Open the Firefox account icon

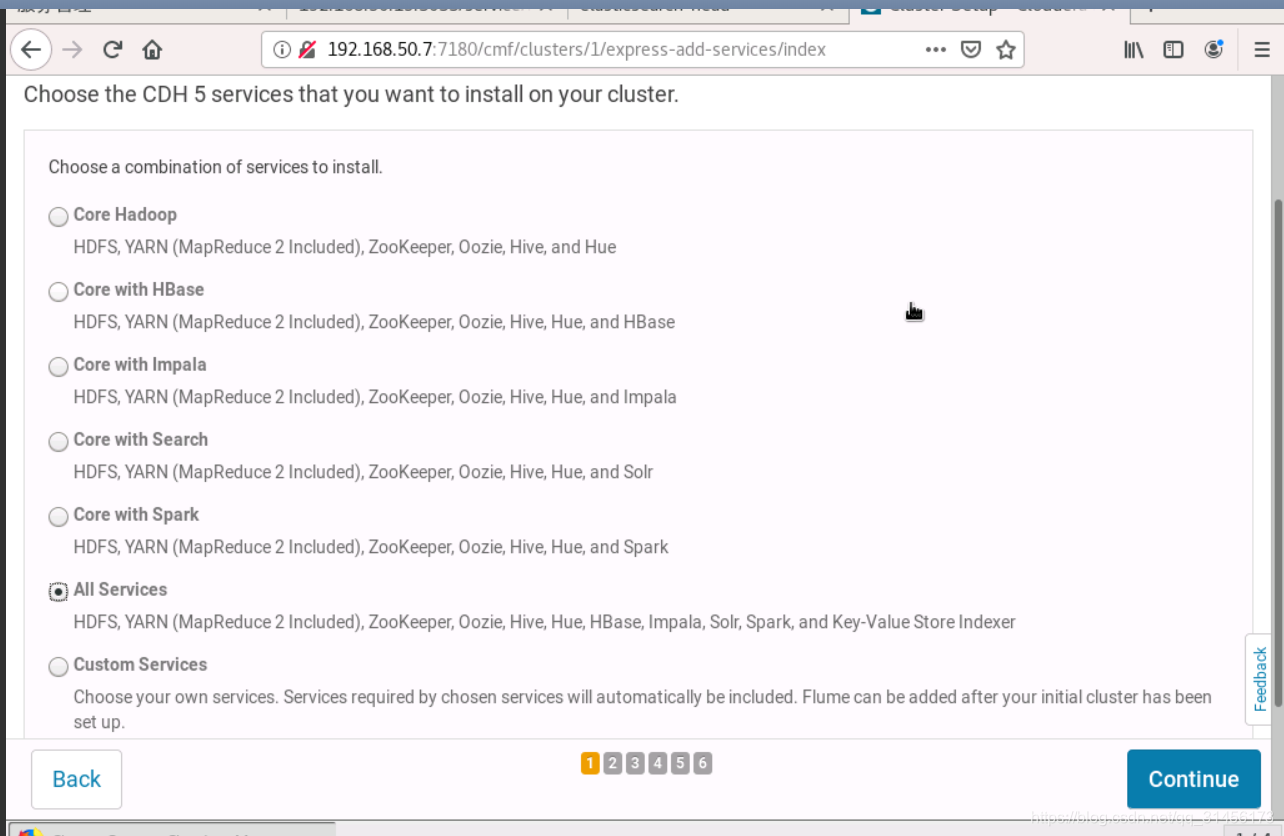click(x=1214, y=49)
